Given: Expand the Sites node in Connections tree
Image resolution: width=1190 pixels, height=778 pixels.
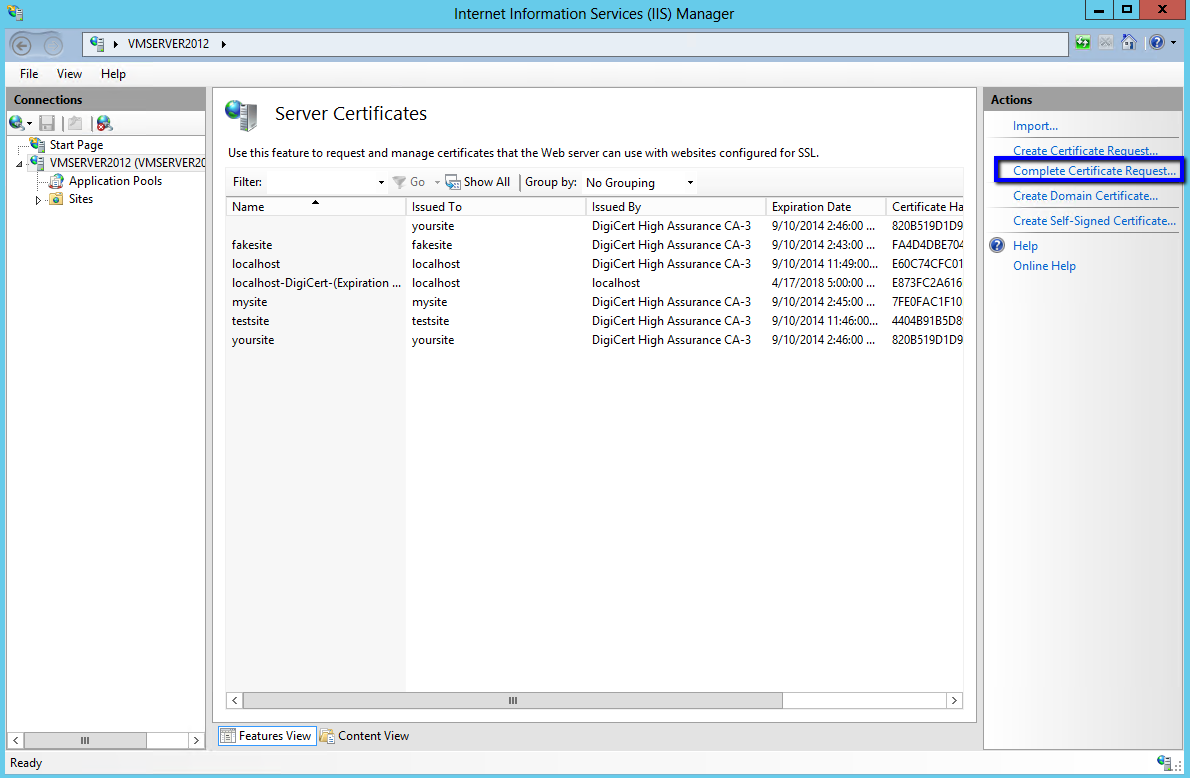Looking at the screenshot, I should pos(38,199).
